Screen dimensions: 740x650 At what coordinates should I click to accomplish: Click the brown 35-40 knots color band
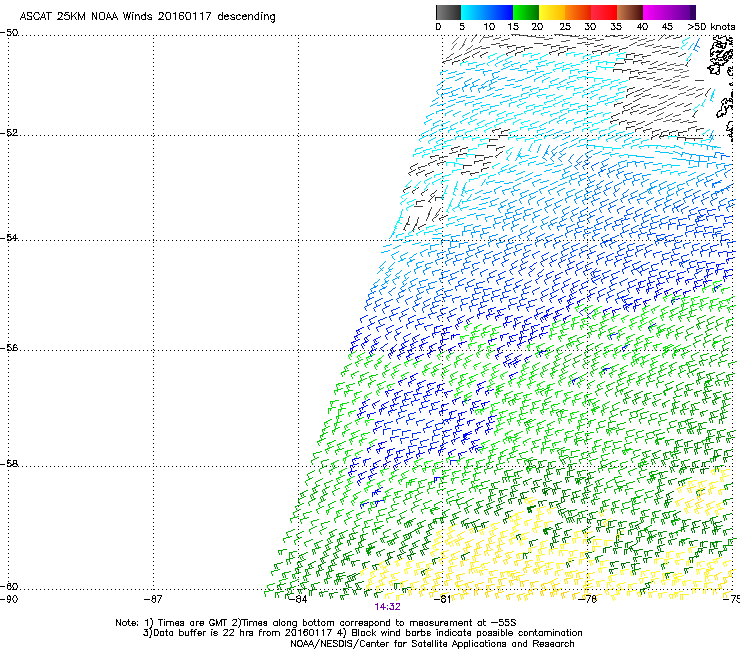pyautogui.click(x=630, y=12)
